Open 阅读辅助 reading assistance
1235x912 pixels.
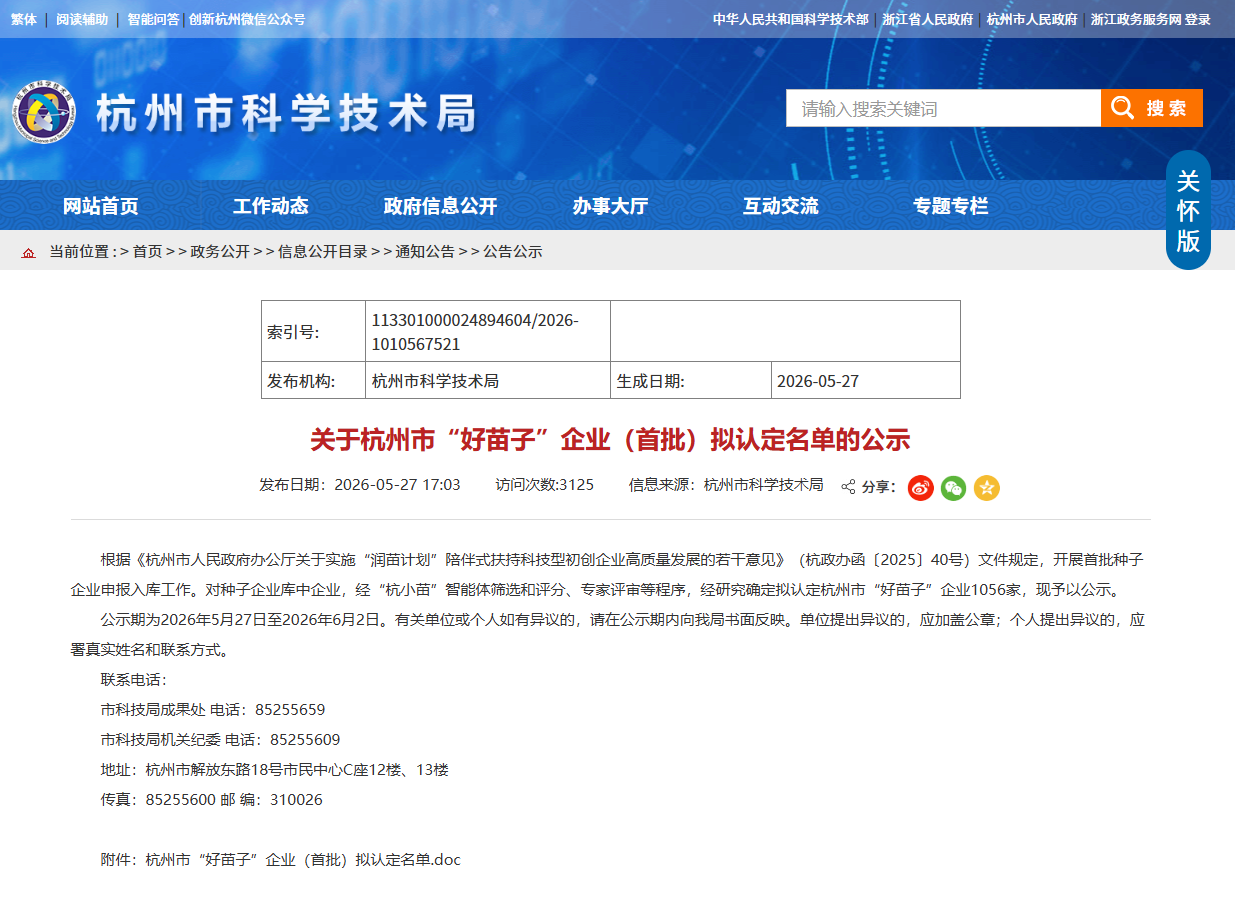point(82,19)
